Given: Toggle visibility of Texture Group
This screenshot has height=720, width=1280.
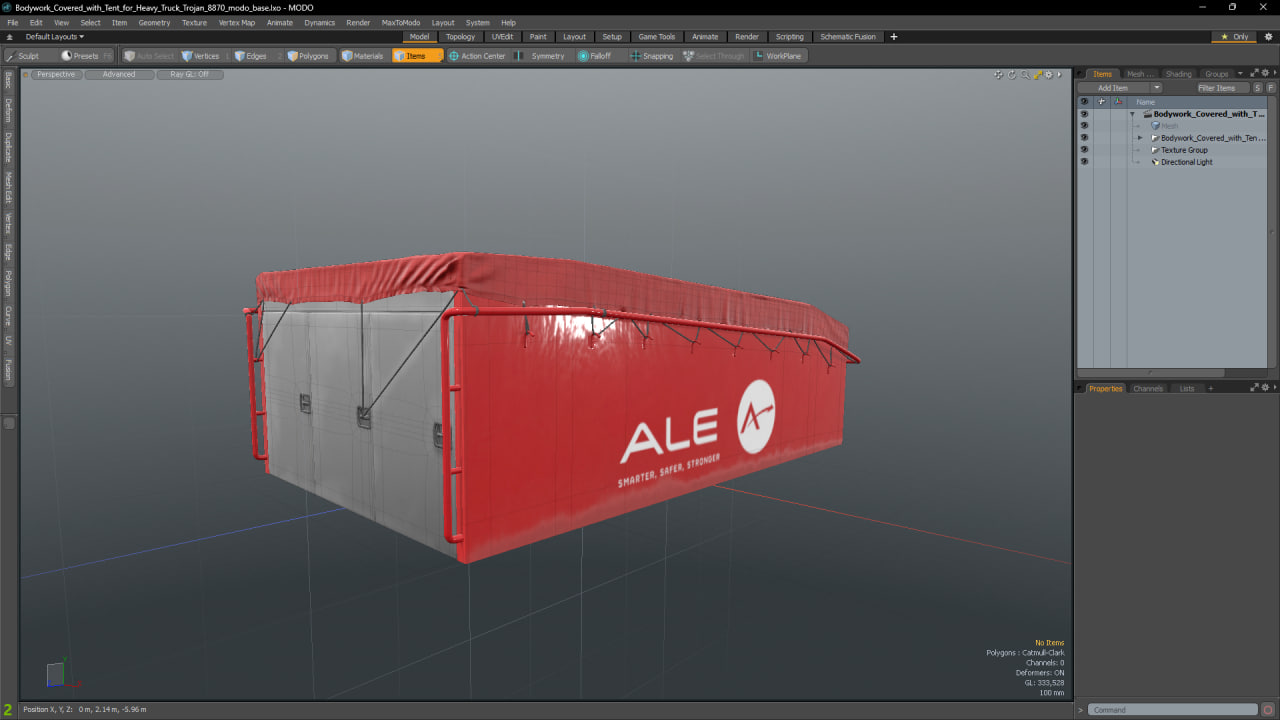Looking at the screenshot, I should pos(1084,150).
